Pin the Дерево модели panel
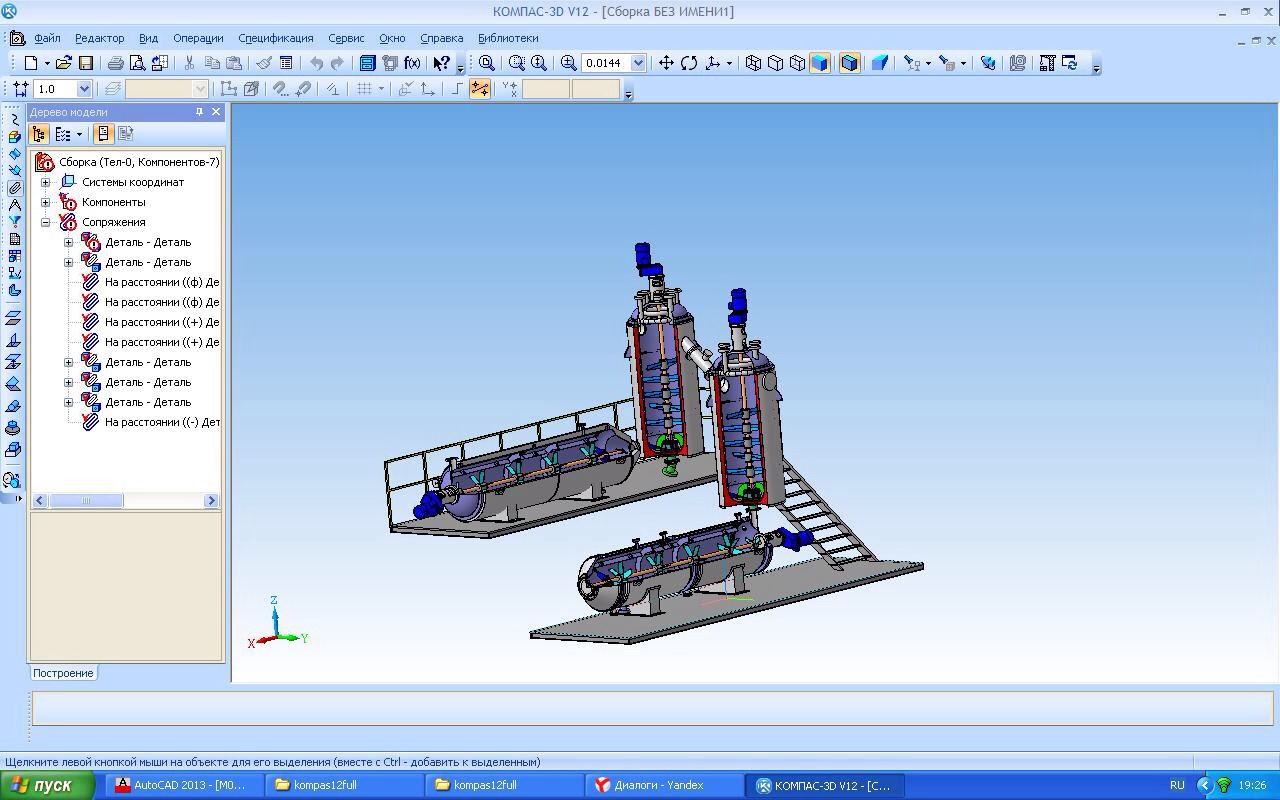Image resolution: width=1280 pixels, height=800 pixels. point(199,112)
